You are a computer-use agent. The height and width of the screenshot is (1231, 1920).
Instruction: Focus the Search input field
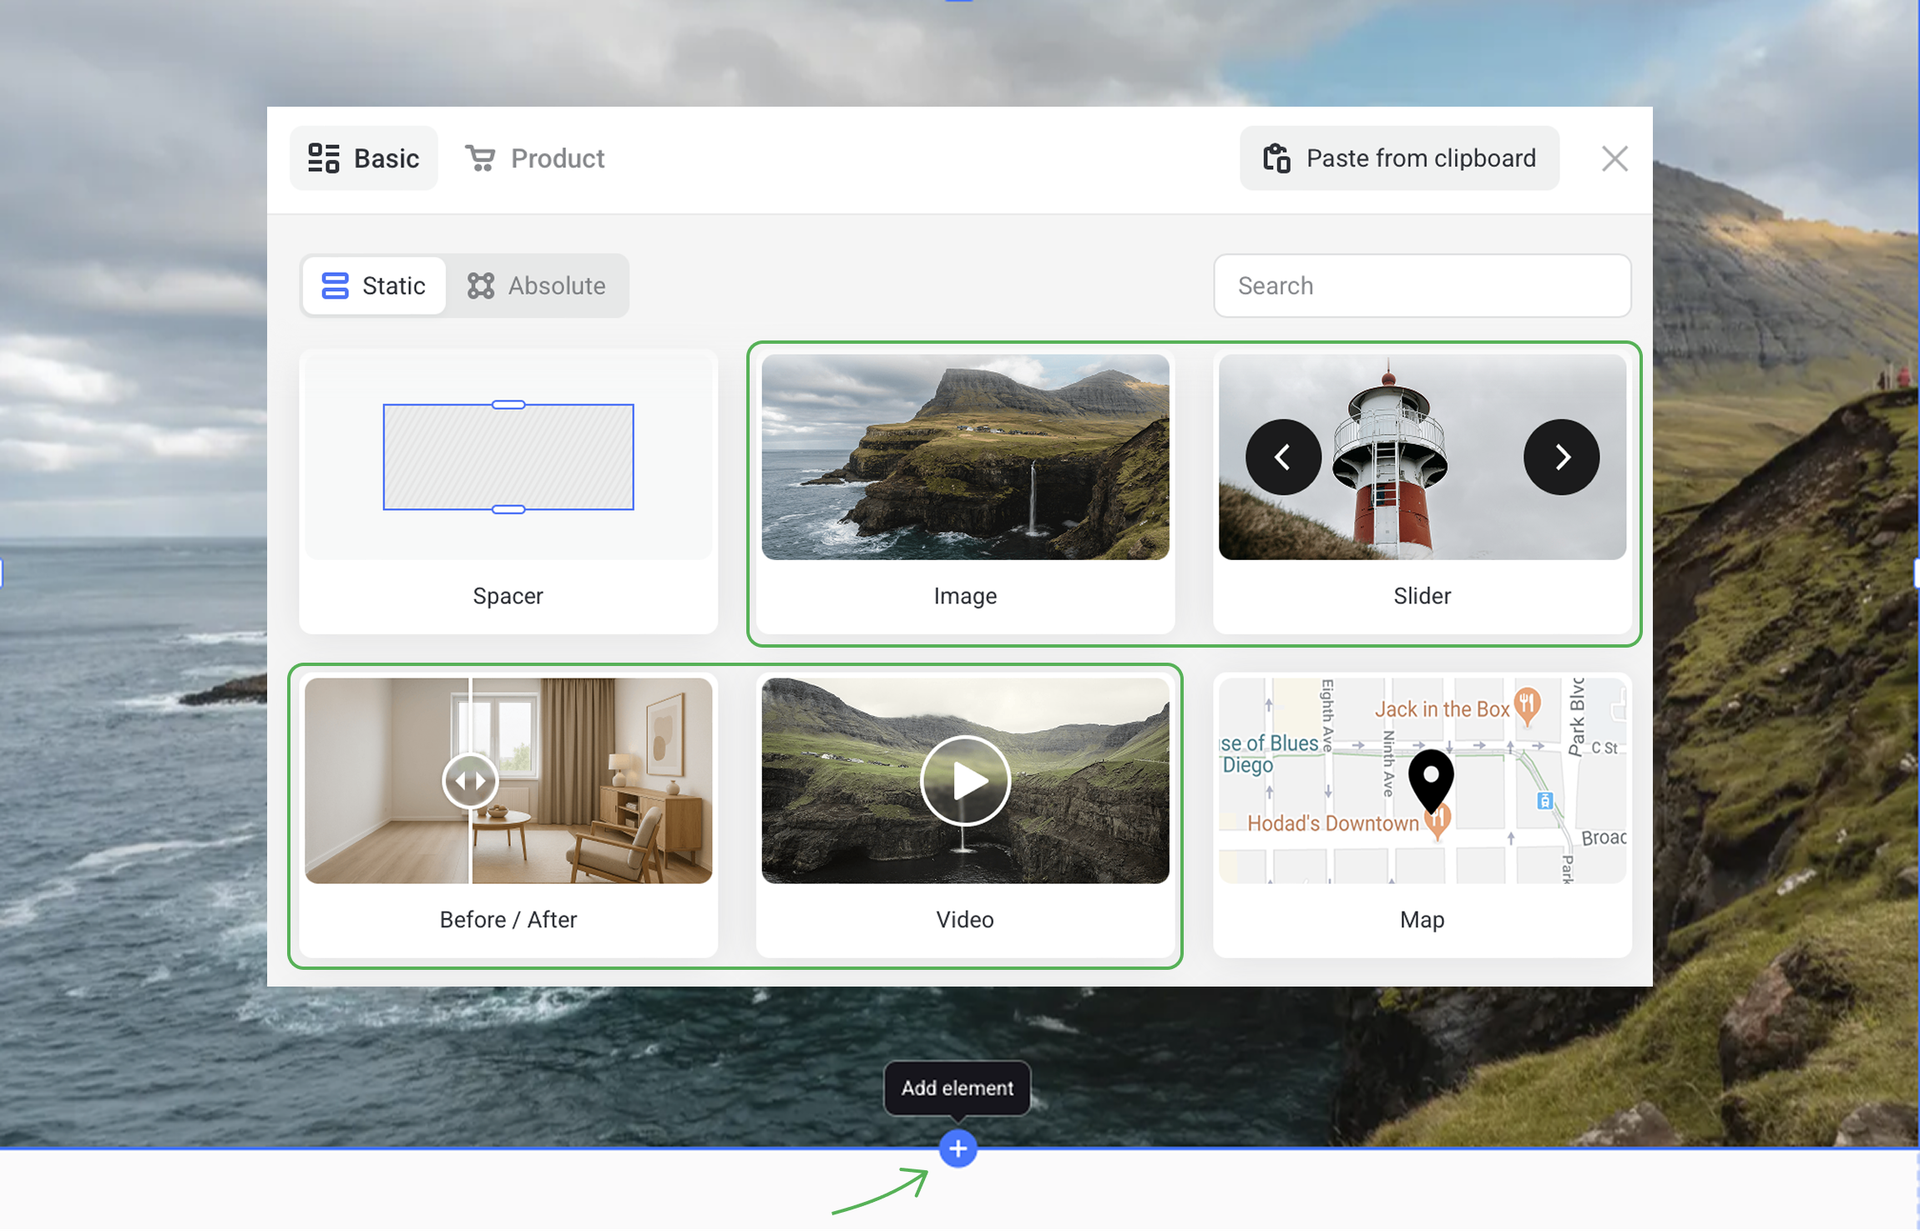[1421, 286]
